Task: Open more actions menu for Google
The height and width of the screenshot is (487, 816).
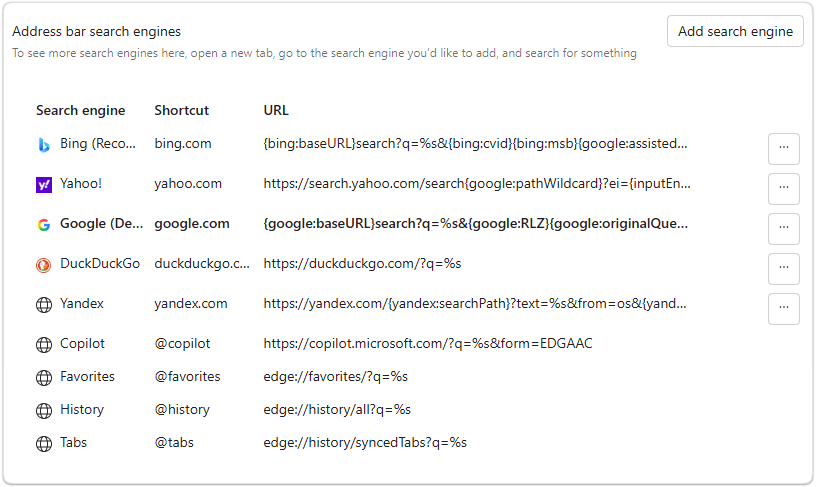Action: point(784,229)
